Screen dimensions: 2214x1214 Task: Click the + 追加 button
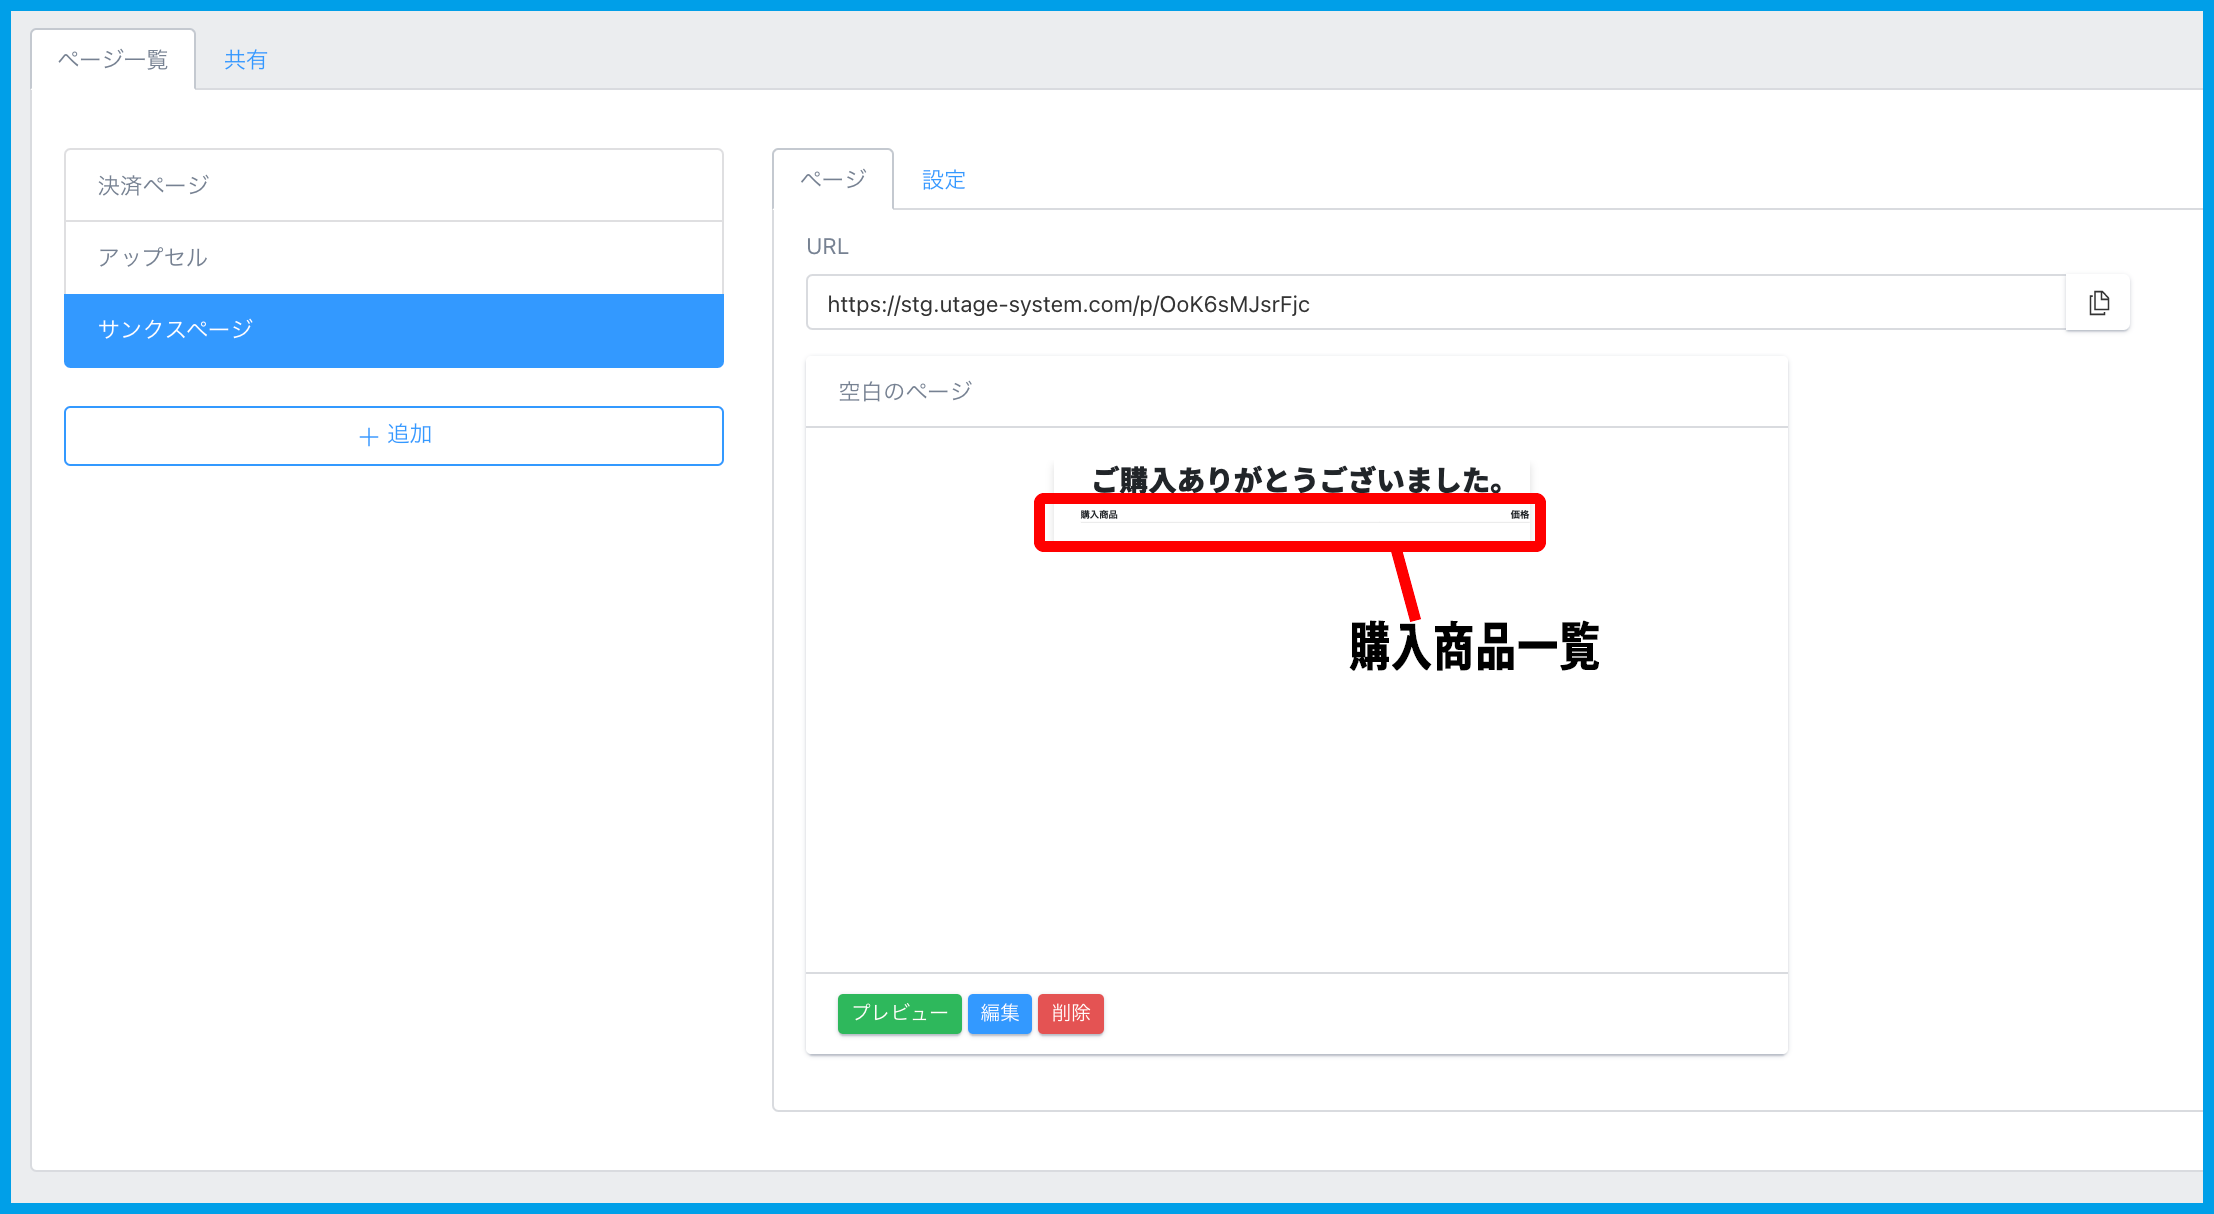click(x=393, y=435)
